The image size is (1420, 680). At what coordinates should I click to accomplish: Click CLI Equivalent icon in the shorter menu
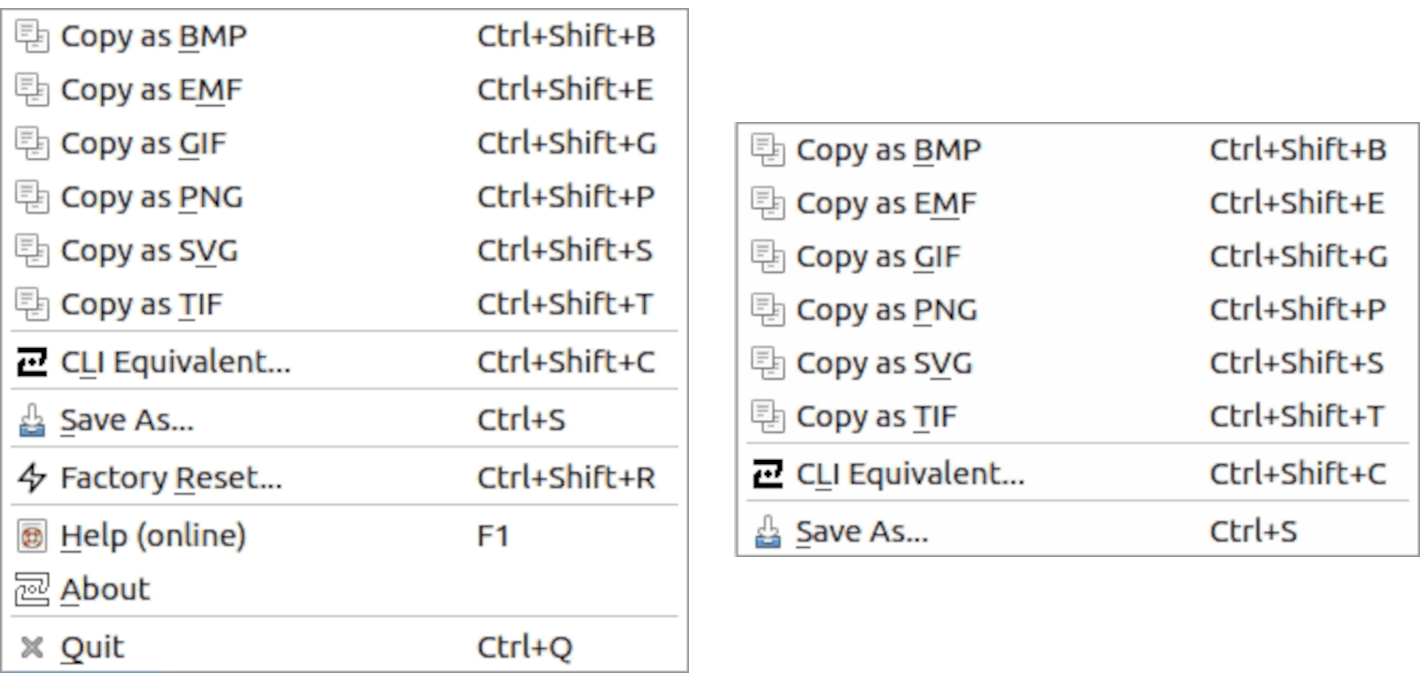tap(767, 475)
